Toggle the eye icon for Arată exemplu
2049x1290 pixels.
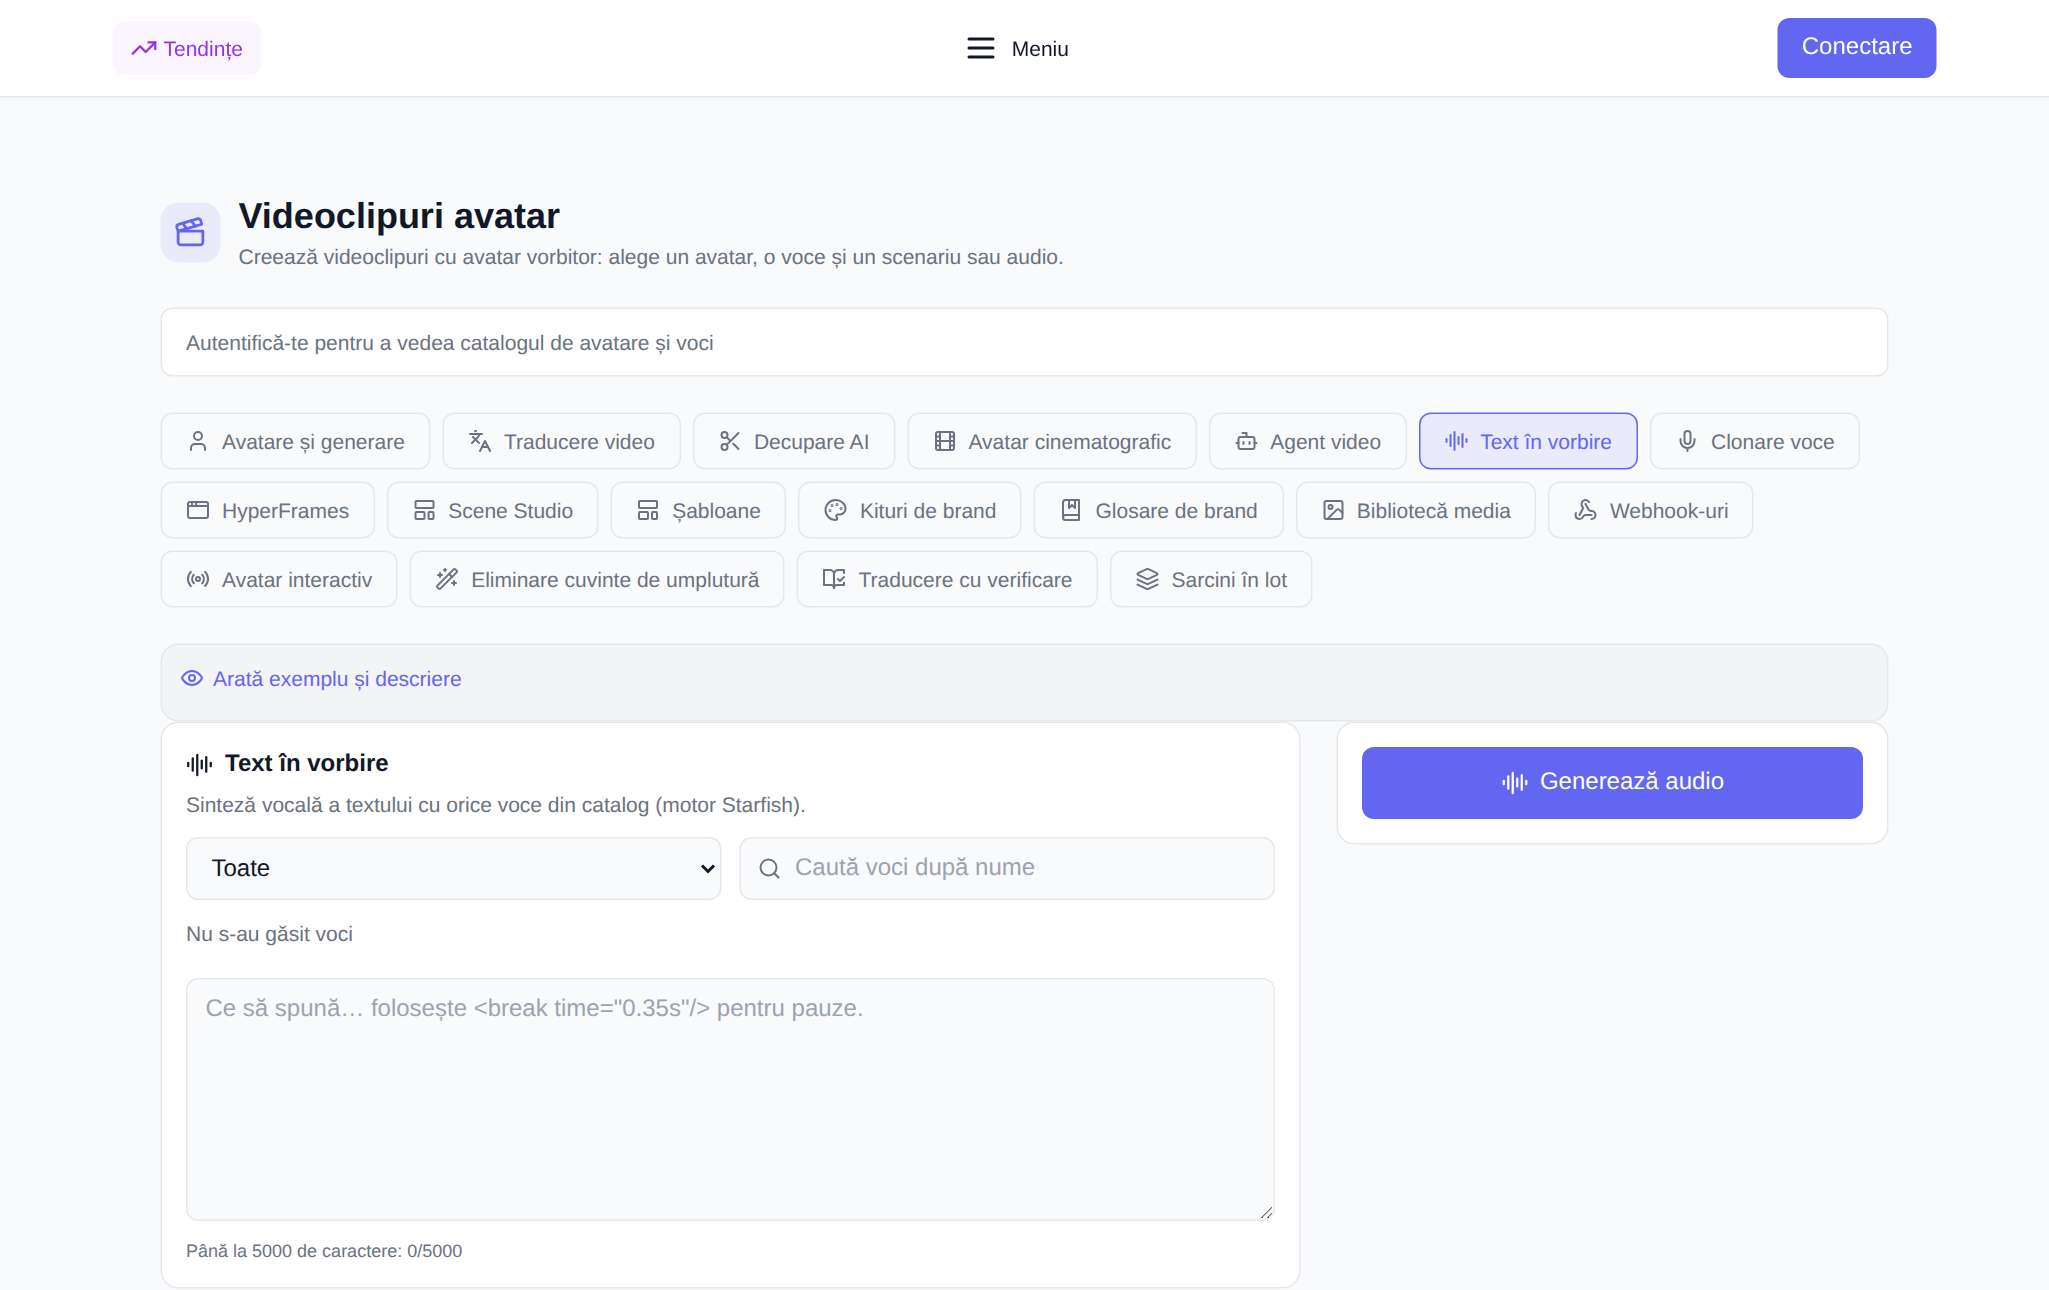(192, 678)
